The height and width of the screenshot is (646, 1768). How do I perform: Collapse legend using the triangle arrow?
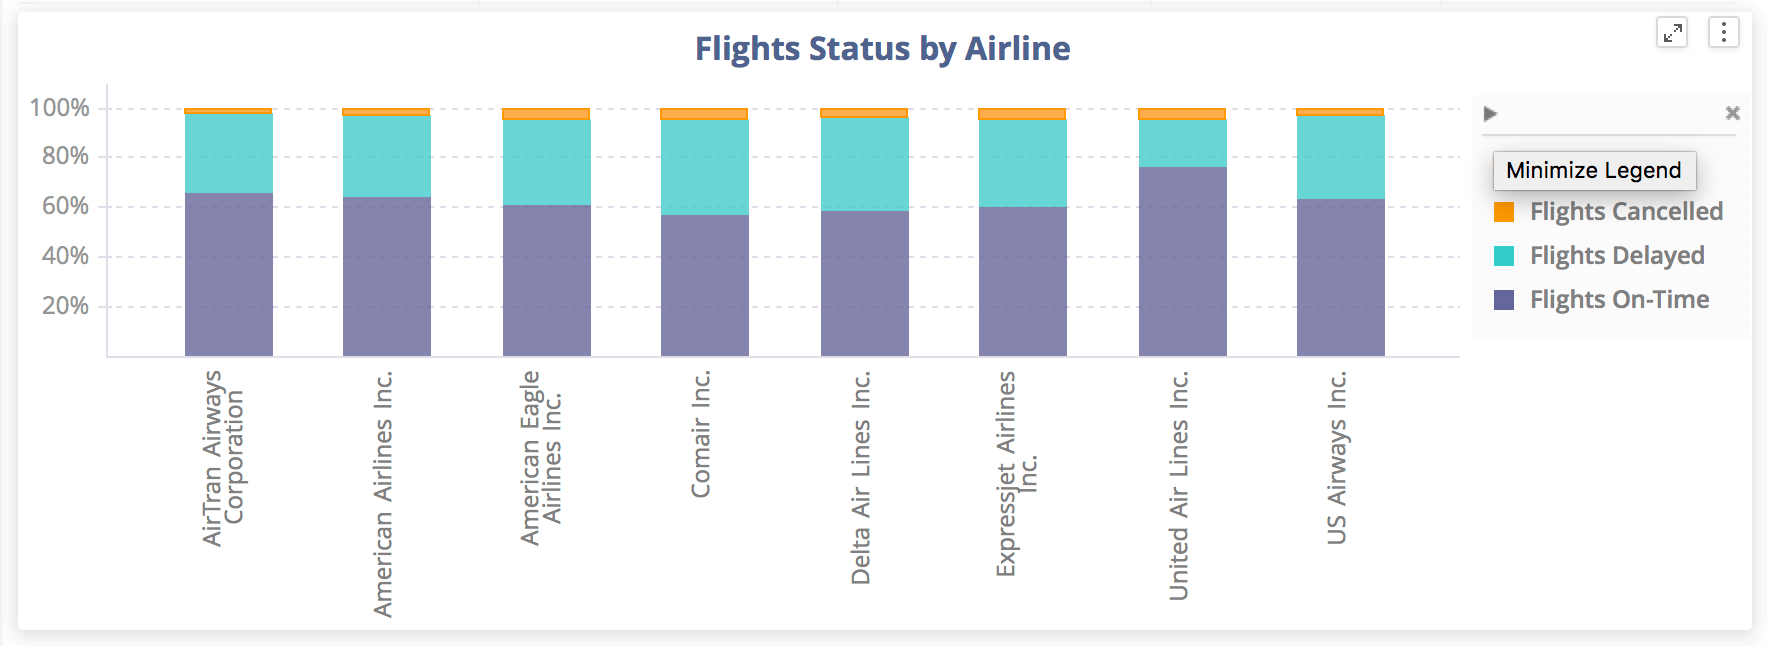point(1490,114)
